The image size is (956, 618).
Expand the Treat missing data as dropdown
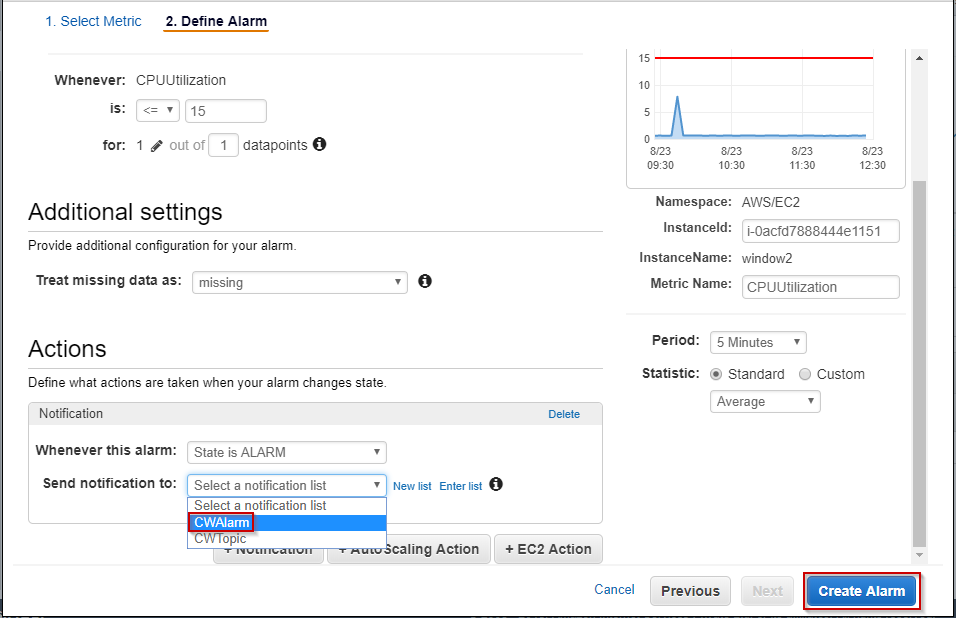tap(299, 282)
